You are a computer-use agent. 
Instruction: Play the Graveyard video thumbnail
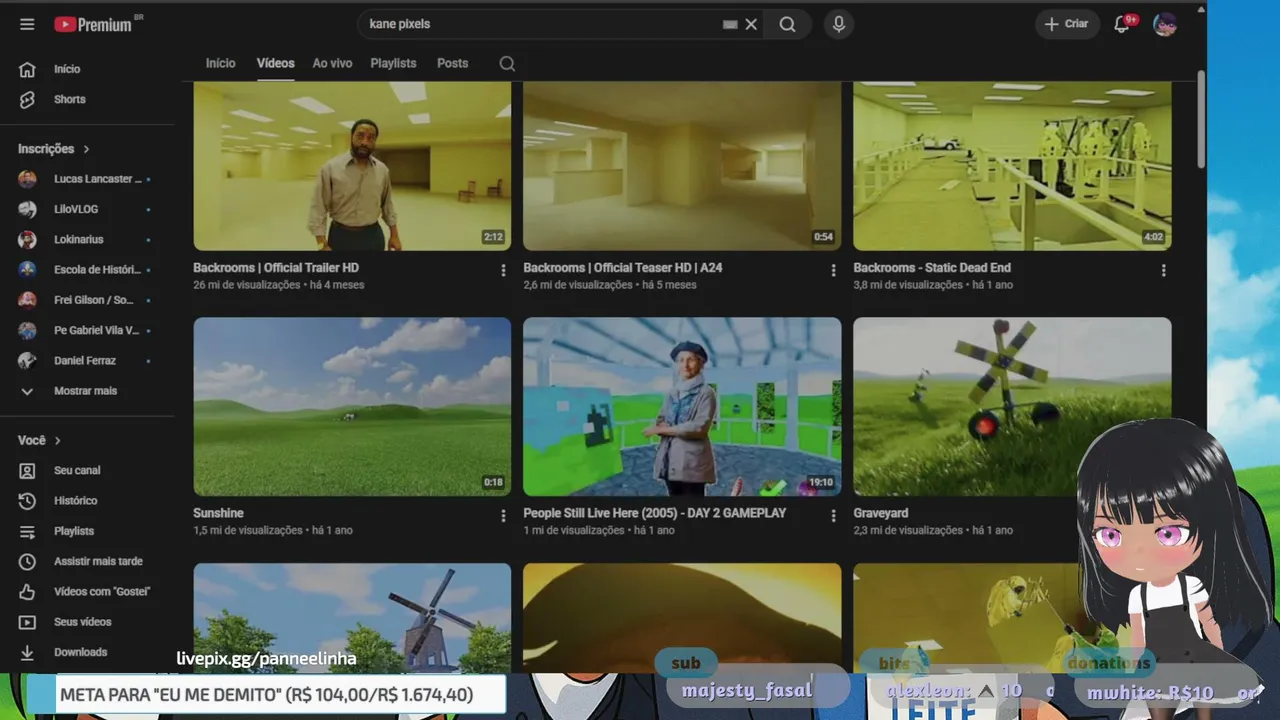coord(1012,407)
